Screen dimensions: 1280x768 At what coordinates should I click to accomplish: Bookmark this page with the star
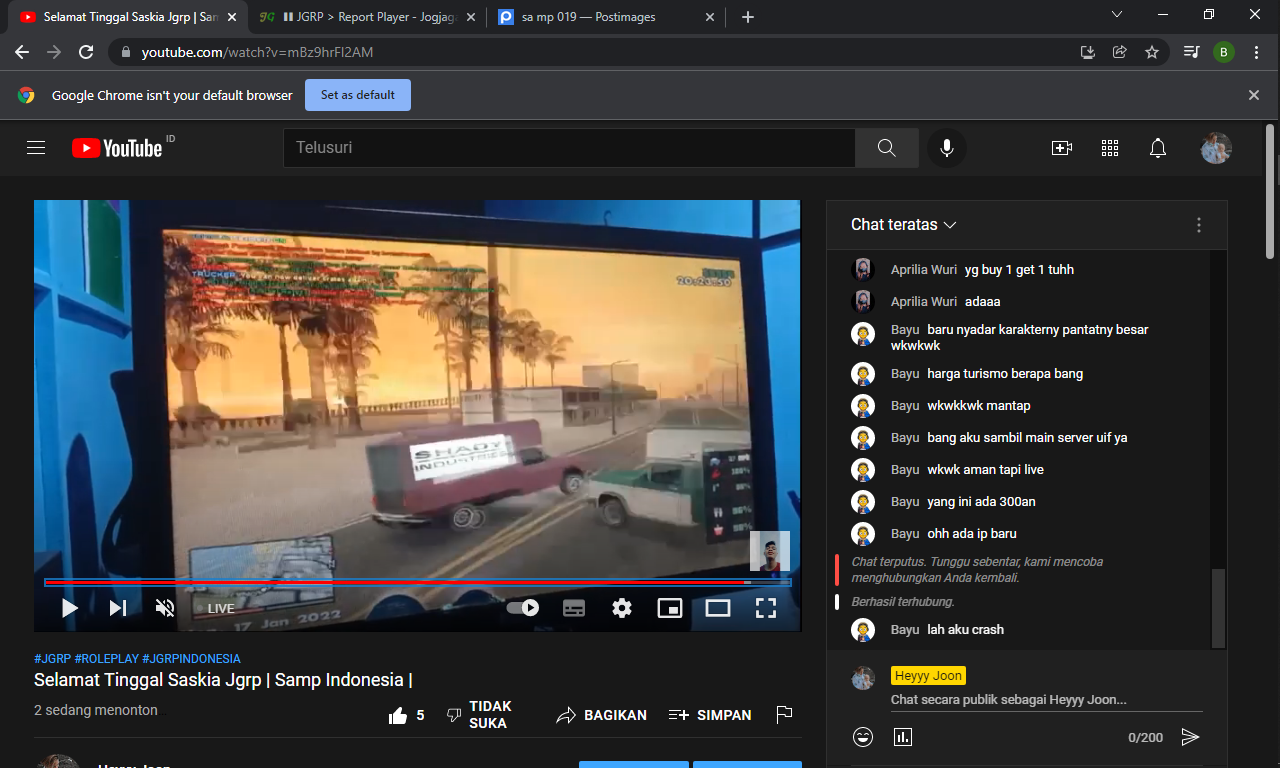point(1152,52)
